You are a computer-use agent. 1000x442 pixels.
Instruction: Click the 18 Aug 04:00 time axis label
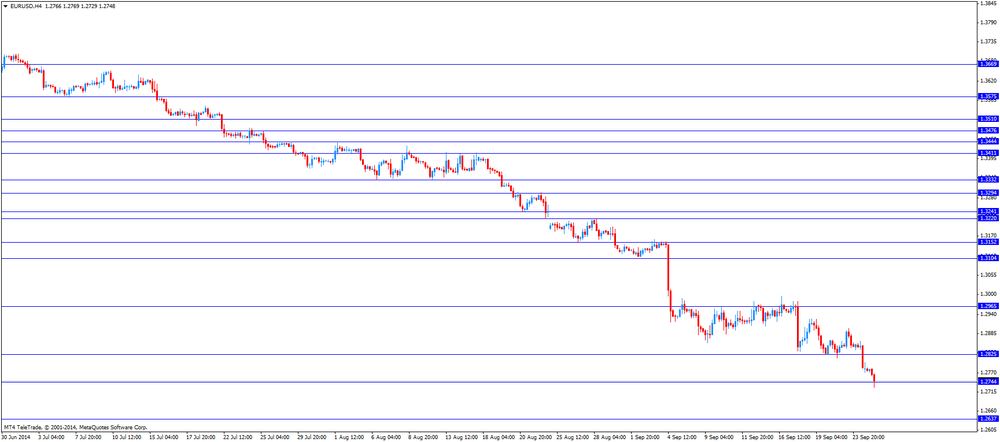pos(499,438)
